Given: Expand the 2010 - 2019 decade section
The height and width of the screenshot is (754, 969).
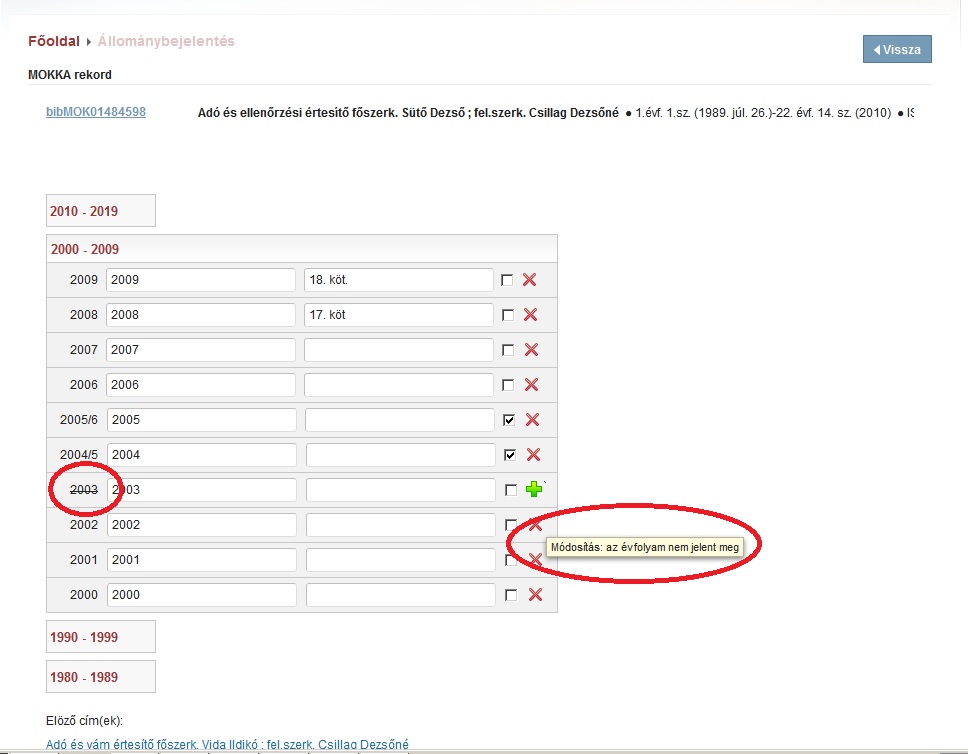Looking at the screenshot, I should coord(84,211).
